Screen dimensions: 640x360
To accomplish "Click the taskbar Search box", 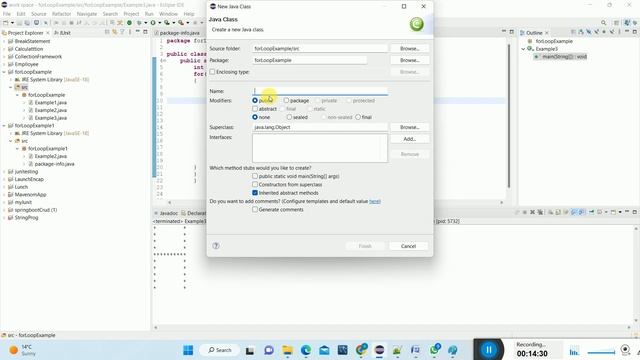I will tap(220, 350).
